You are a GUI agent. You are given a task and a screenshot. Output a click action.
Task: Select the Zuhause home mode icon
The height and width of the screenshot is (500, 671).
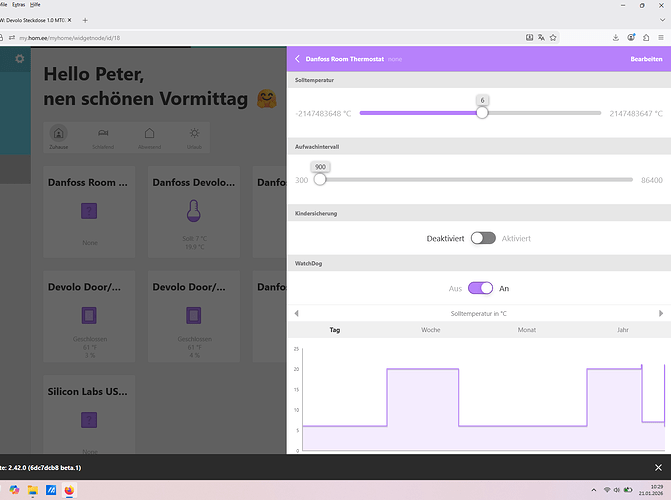(x=59, y=134)
